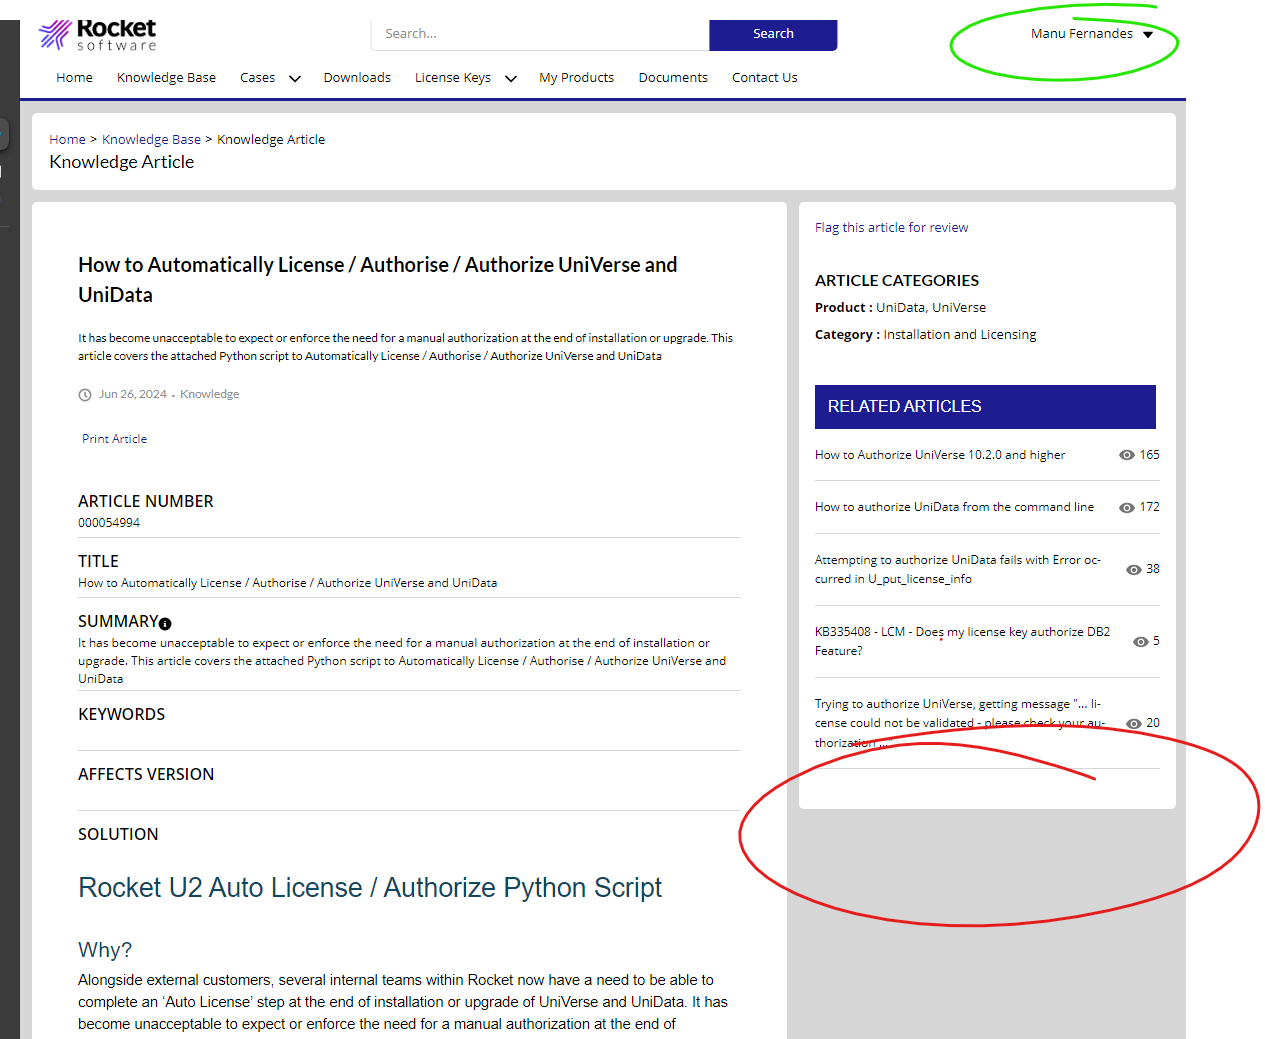The image size is (1265, 1039).
Task: Click Flag this article for review
Action: pos(891,227)
